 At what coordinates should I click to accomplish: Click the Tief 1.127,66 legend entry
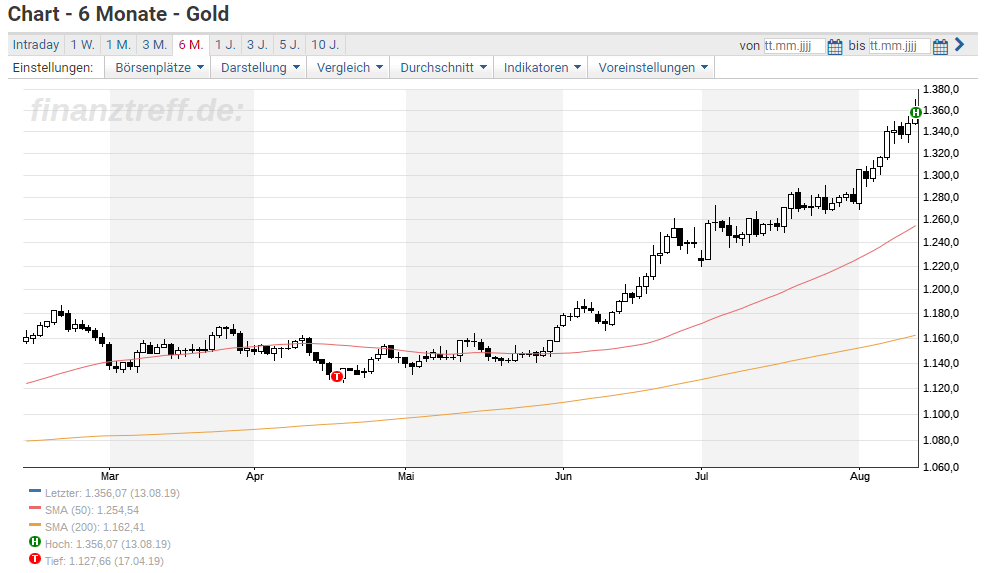pos(104,561)
